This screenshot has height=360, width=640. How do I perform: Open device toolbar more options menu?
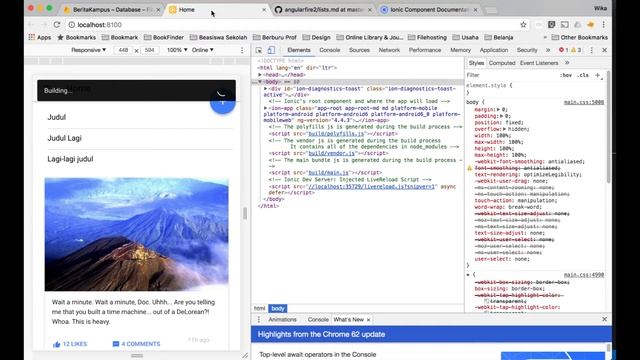(x=242, y=50)
